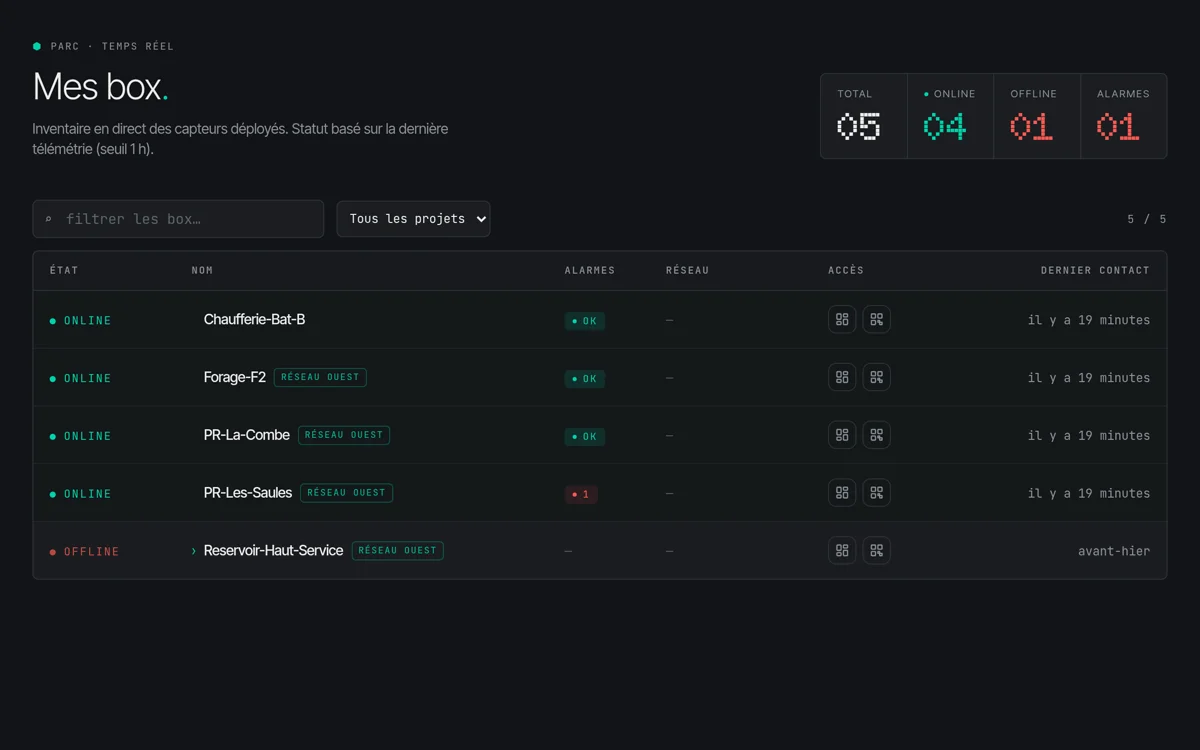Open the PR-La-Combe box name
The height and width of the screenshot is (750, 1200).
247,435
